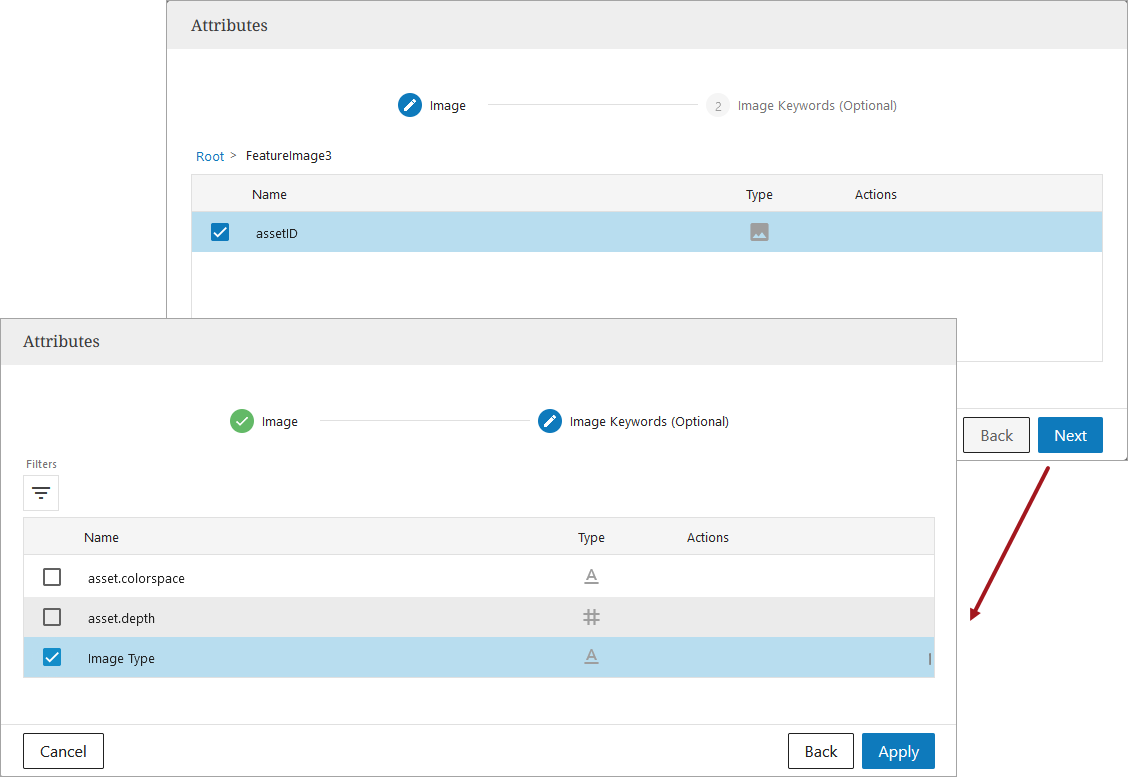Select the Image Keywords (Optional) step label in back dialog
1128x777 pixels.
click(x=817, y=105)
